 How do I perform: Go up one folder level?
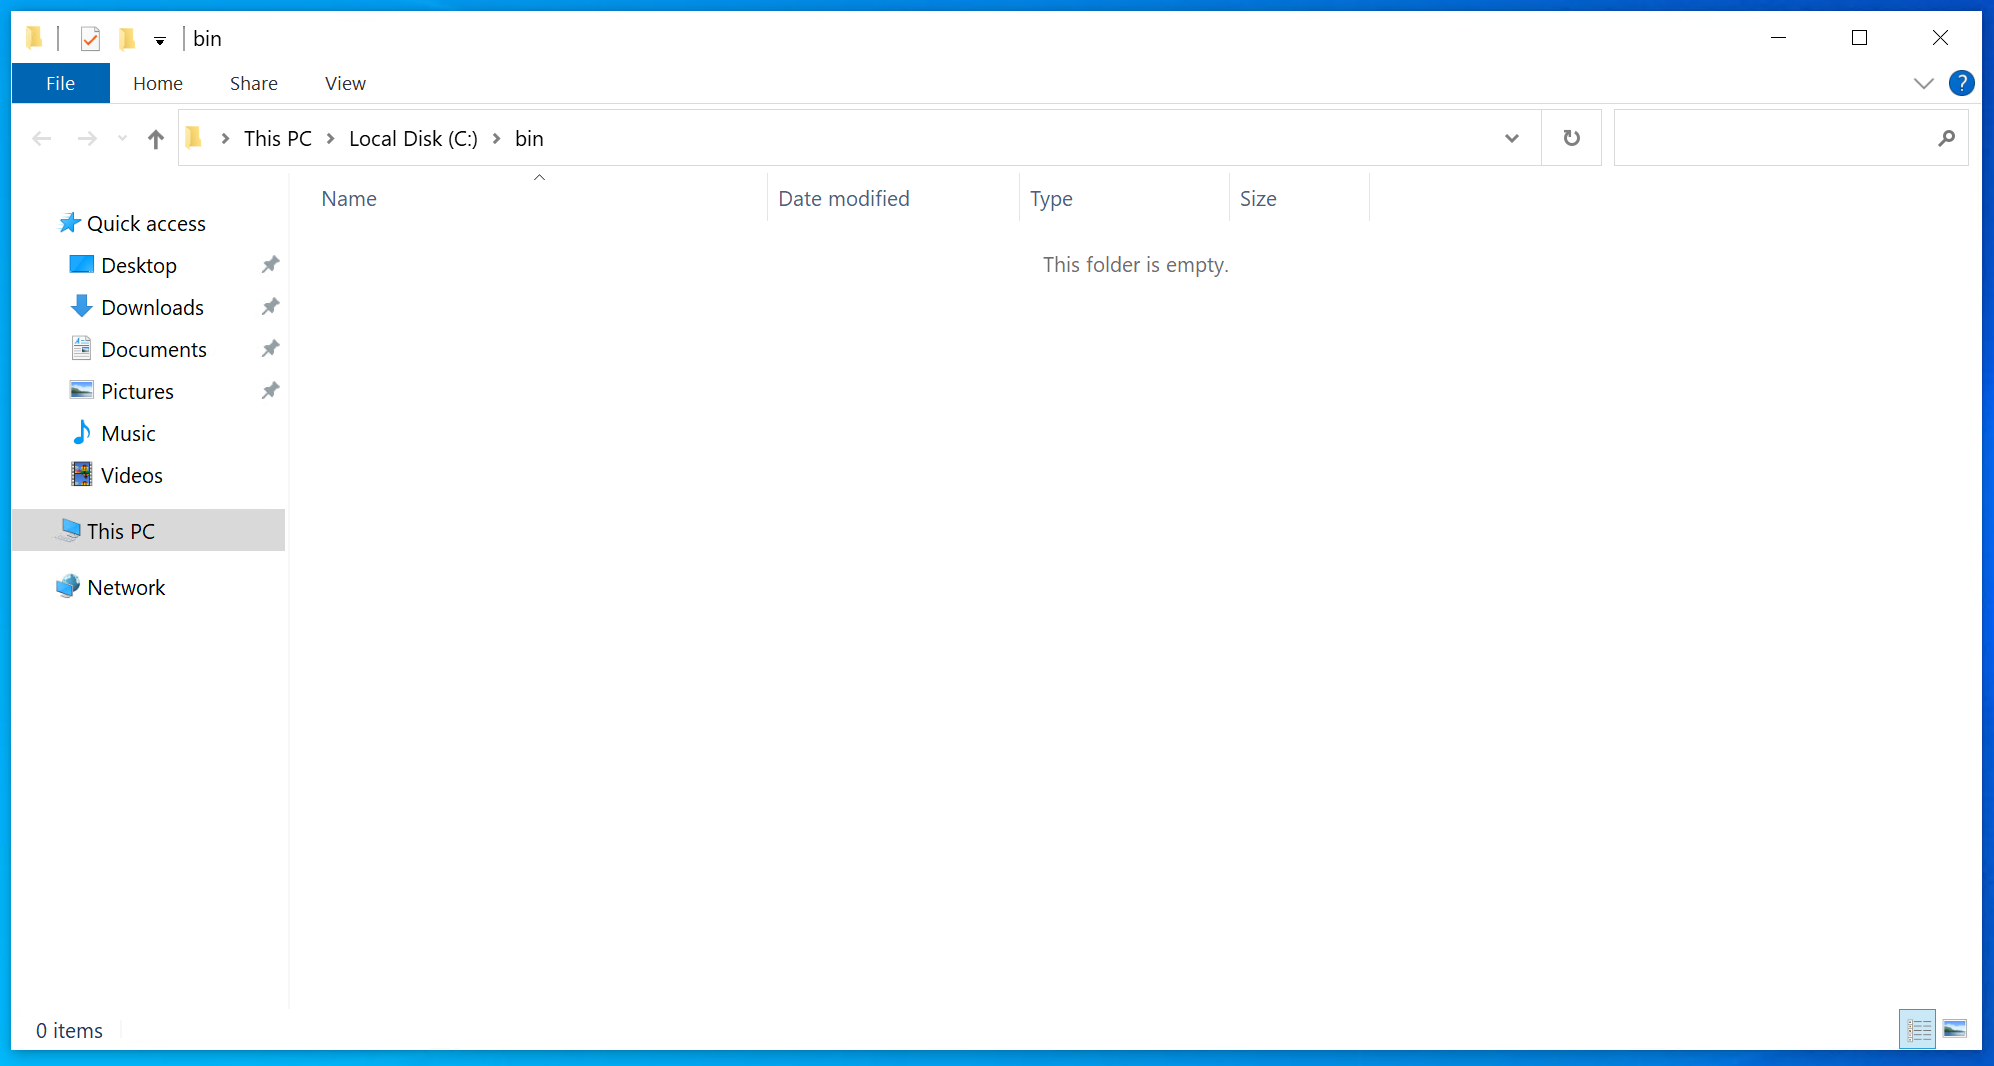pyautogui.click(x=155, y=139)
